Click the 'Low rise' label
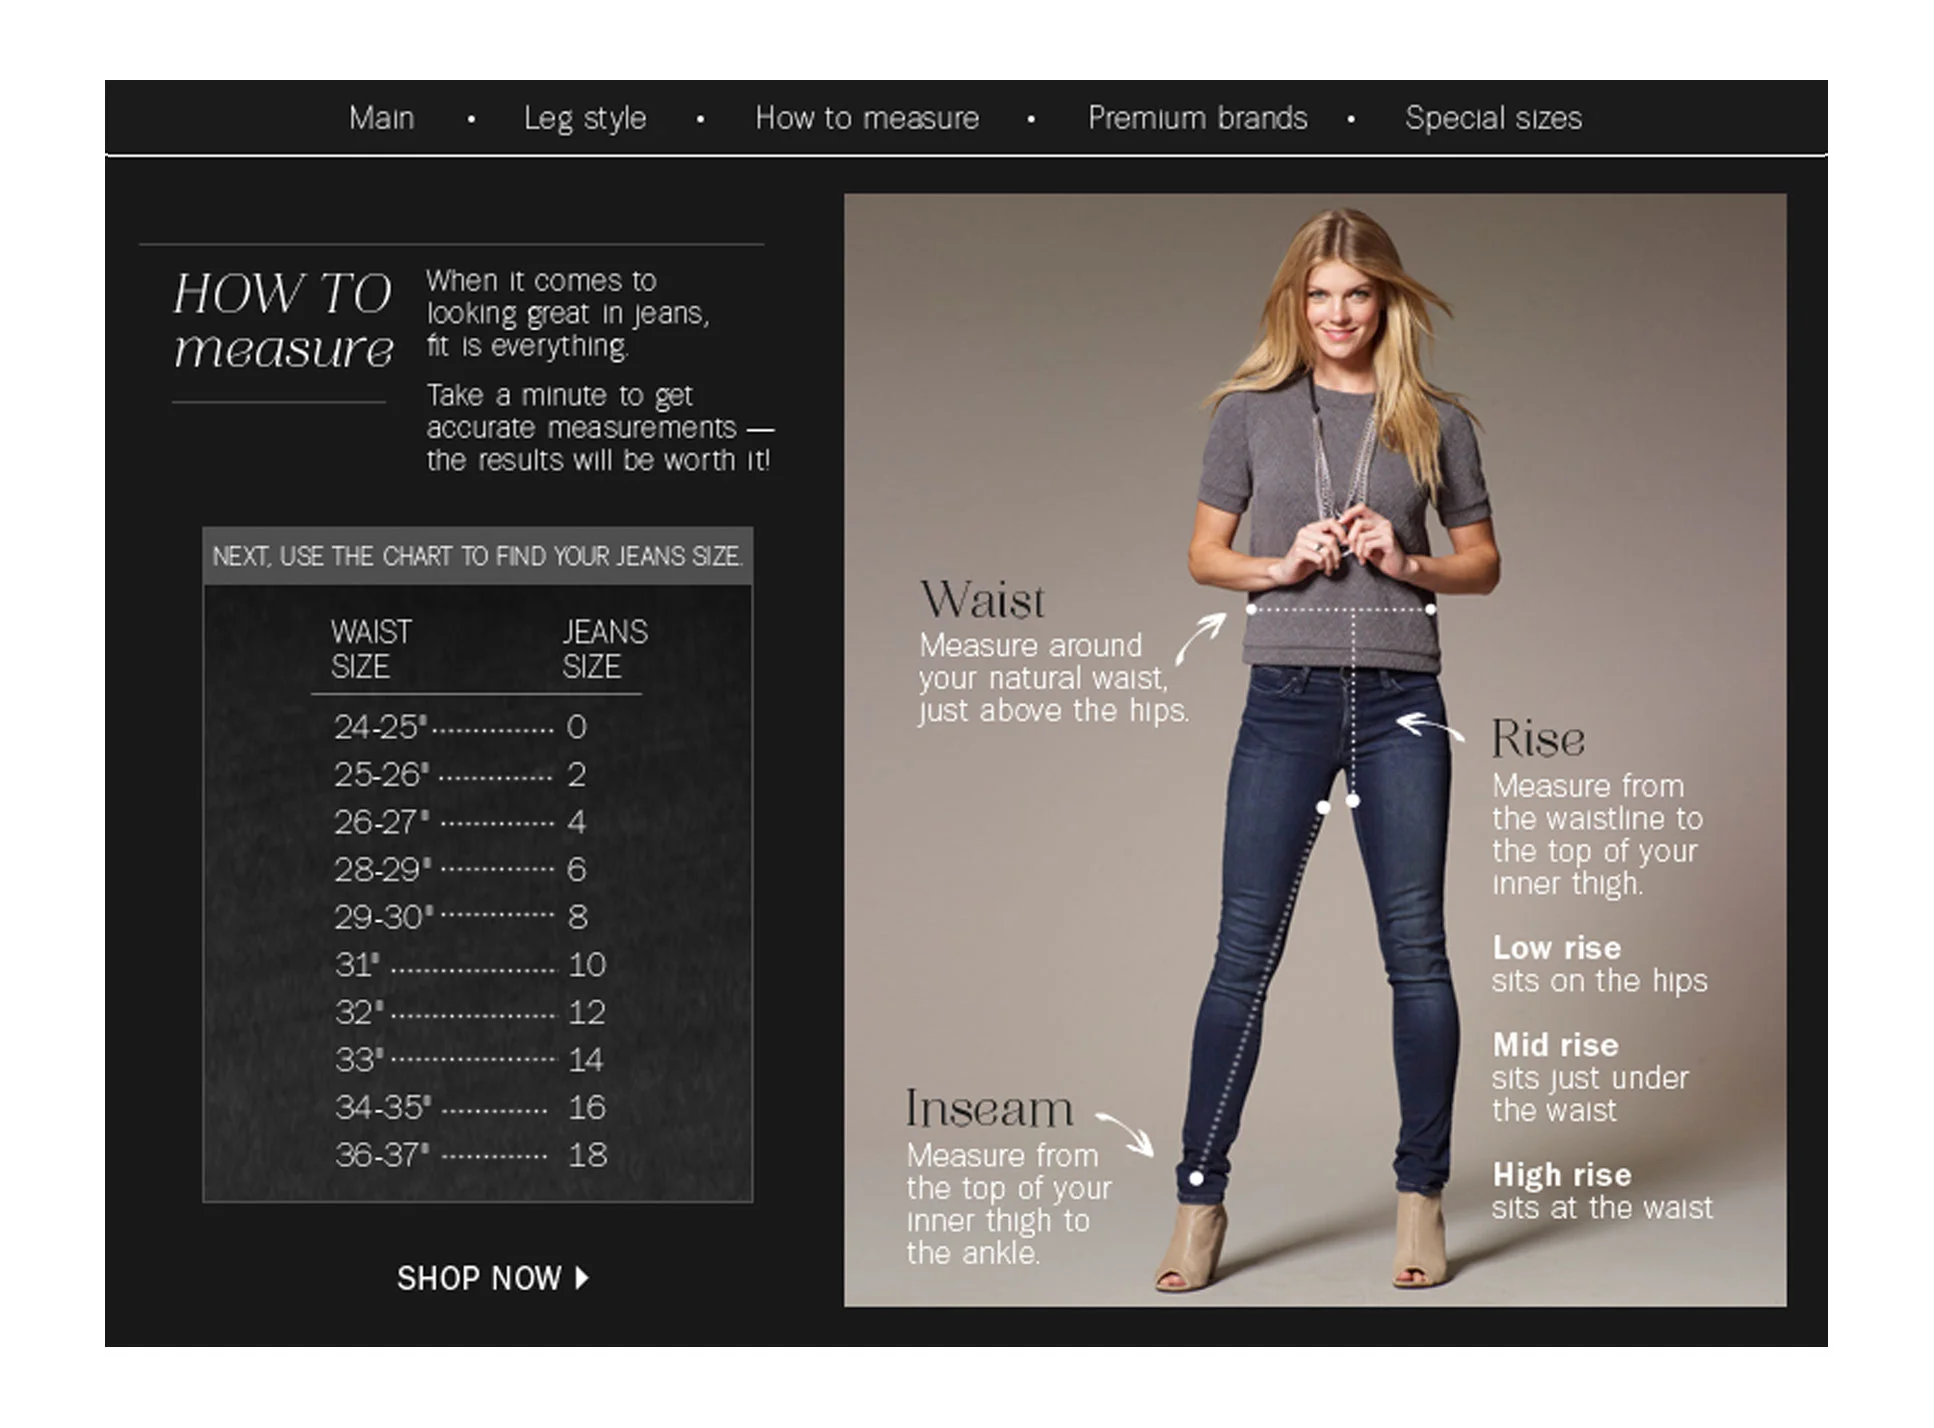The height and width of the screenshot is (1428, 1934). click(1556, 948)
